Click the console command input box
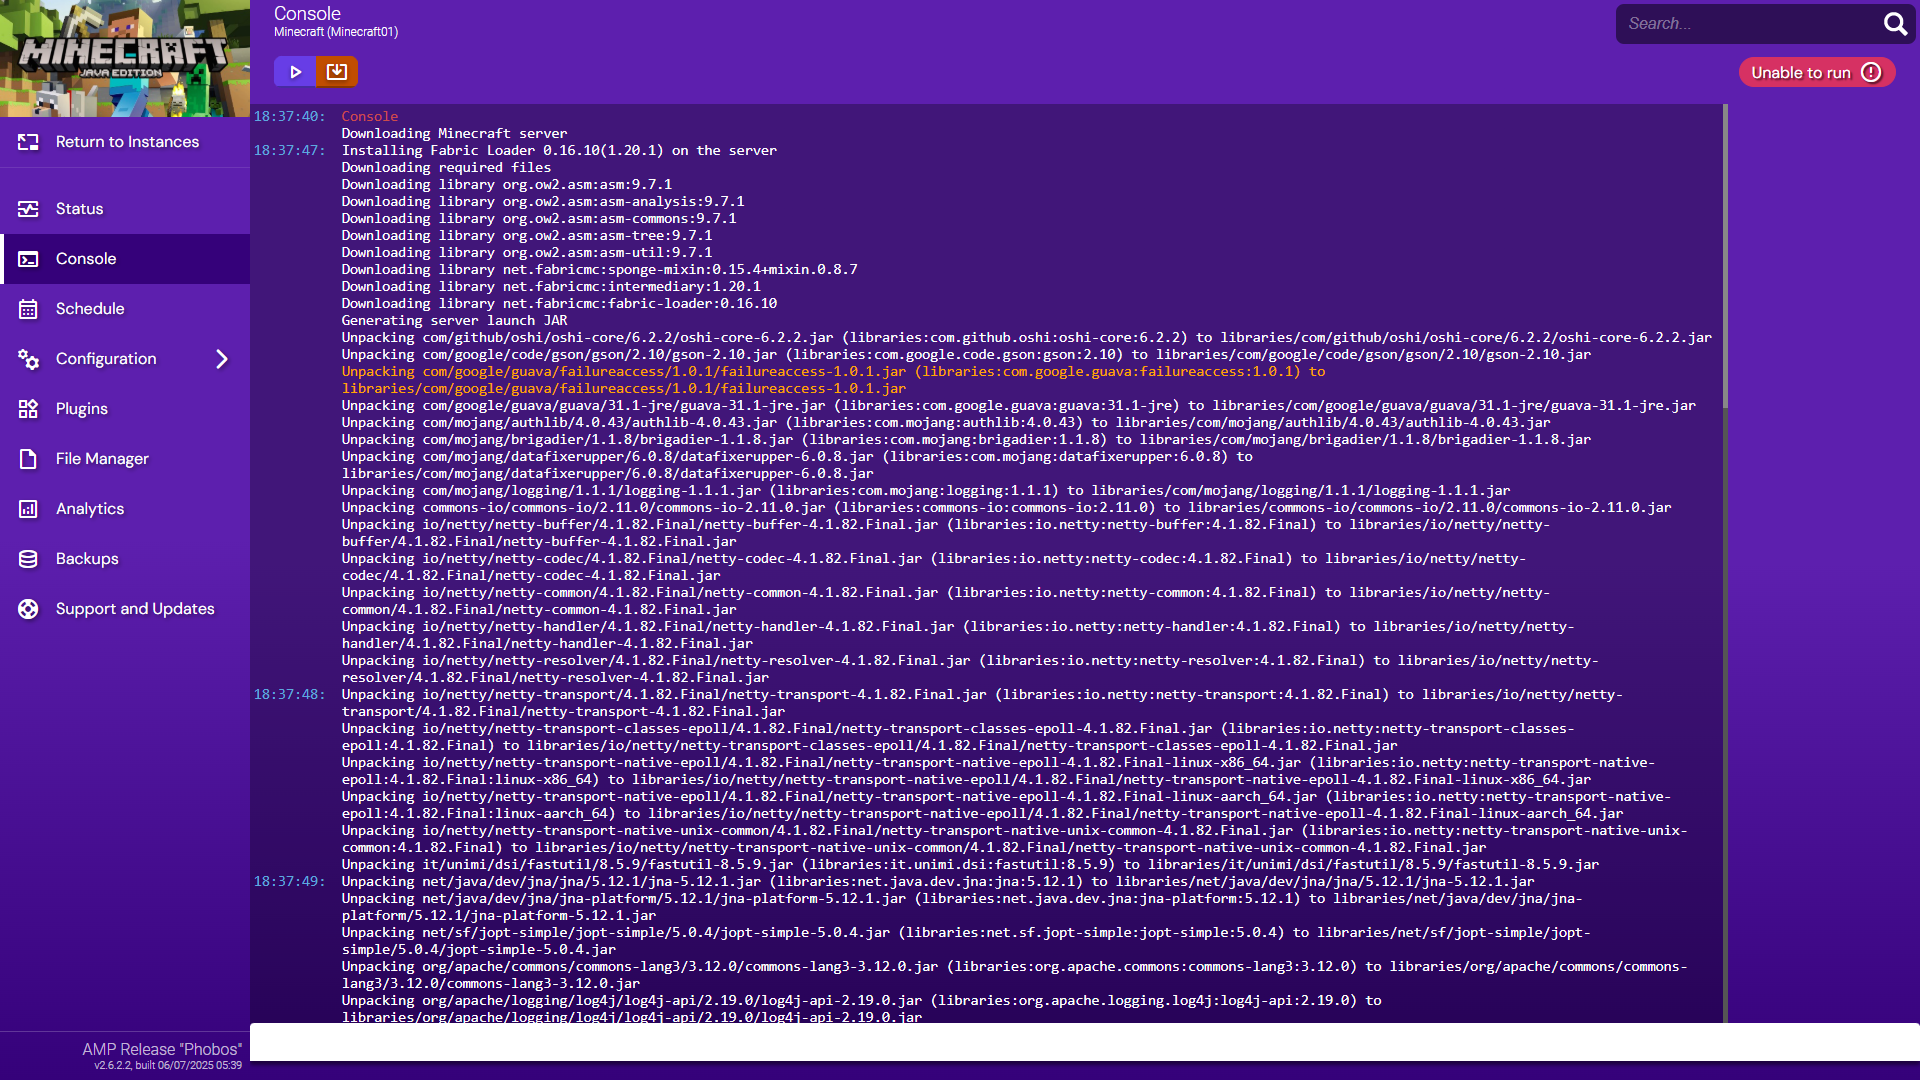1920x1080 pixels. [x=1085, y=1041]
